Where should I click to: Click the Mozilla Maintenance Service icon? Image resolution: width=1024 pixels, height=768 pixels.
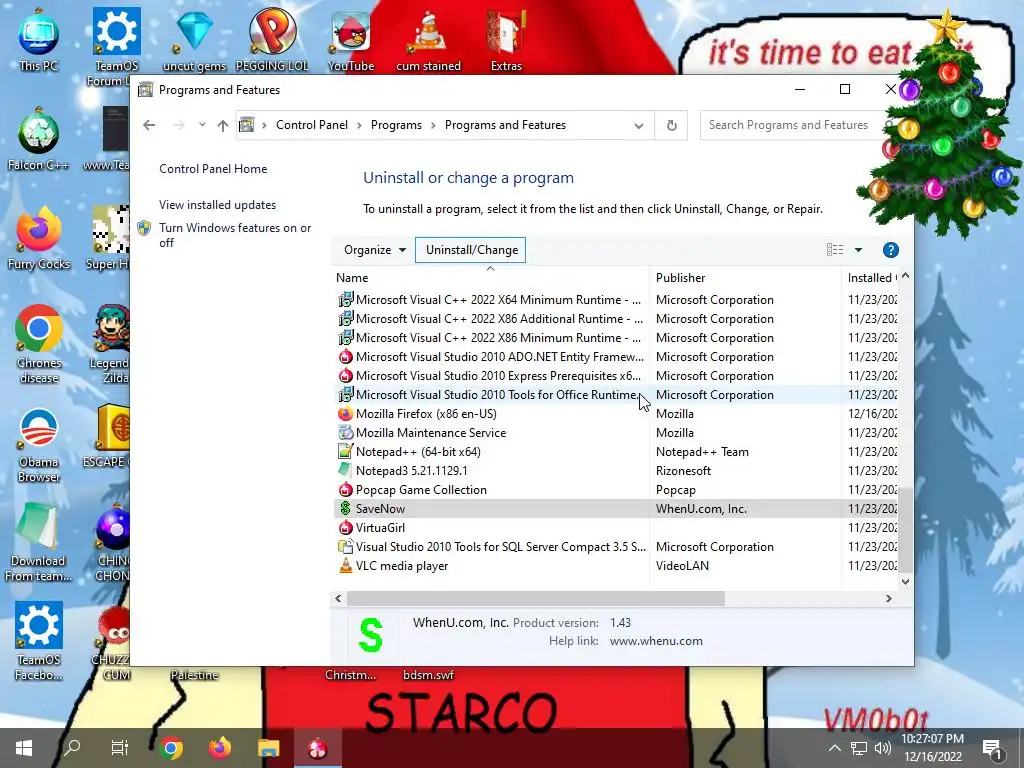345,433
